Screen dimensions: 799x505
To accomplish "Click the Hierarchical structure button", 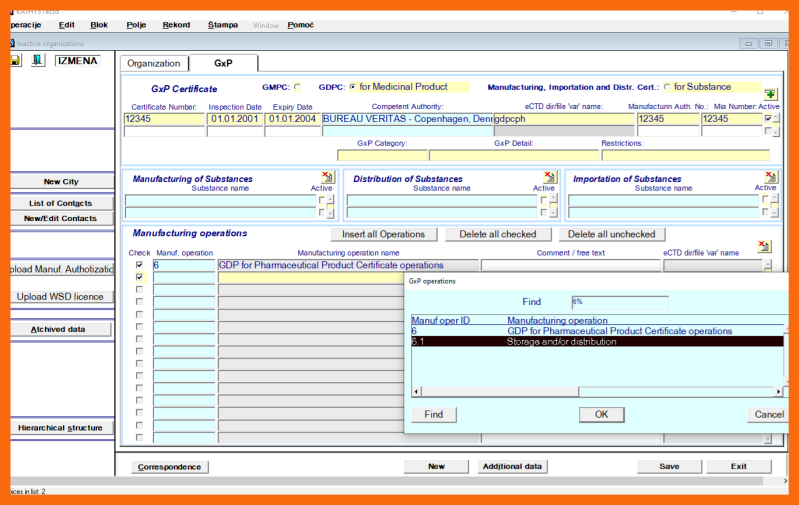I will (x=61, y=428).
